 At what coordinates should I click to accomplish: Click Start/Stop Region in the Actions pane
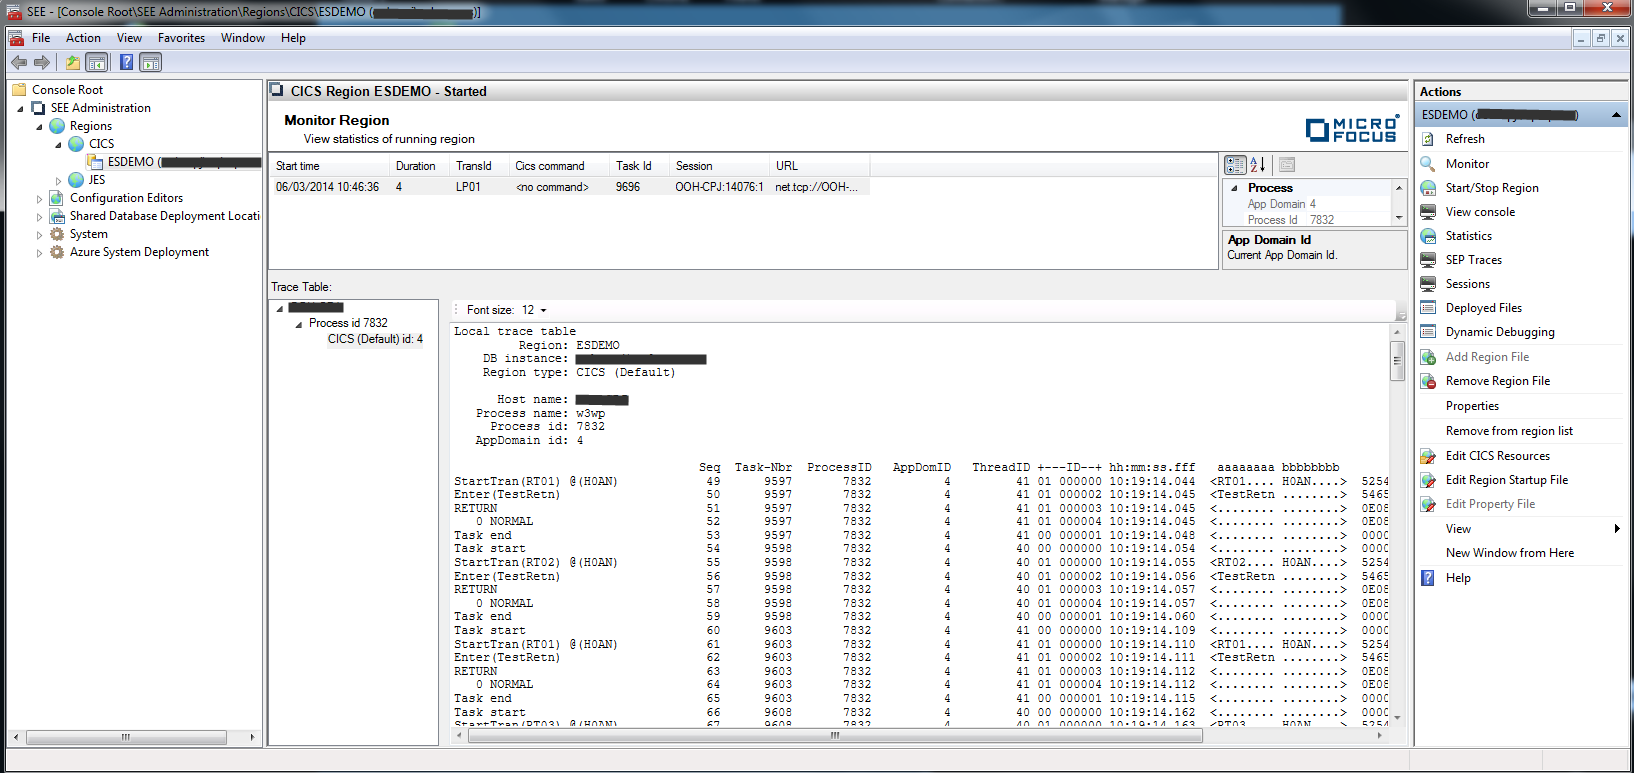1491,188
